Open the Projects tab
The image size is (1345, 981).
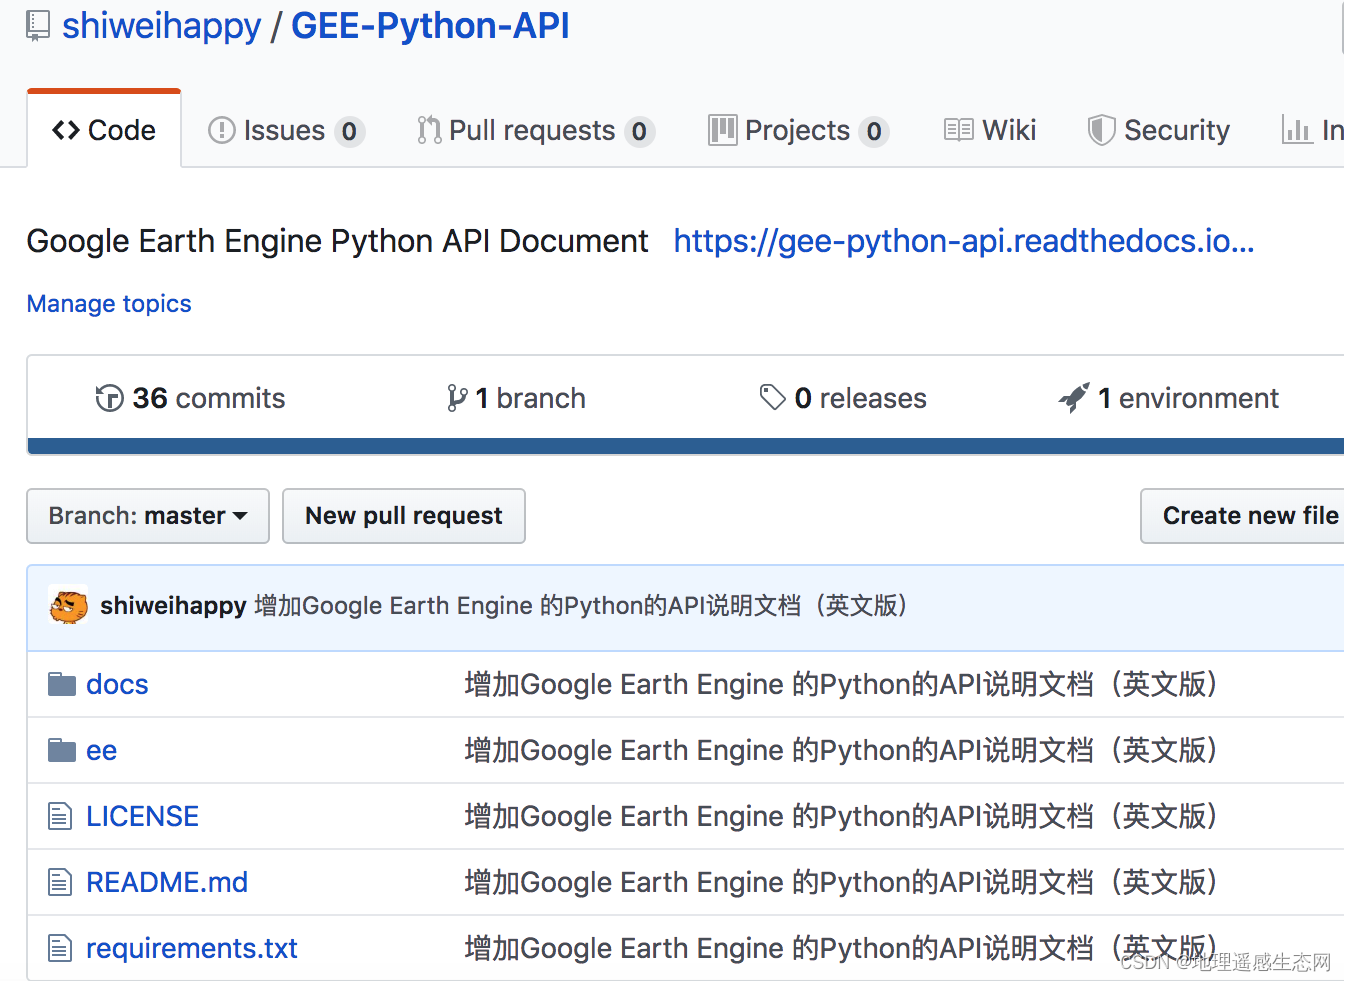coord(798,131)
